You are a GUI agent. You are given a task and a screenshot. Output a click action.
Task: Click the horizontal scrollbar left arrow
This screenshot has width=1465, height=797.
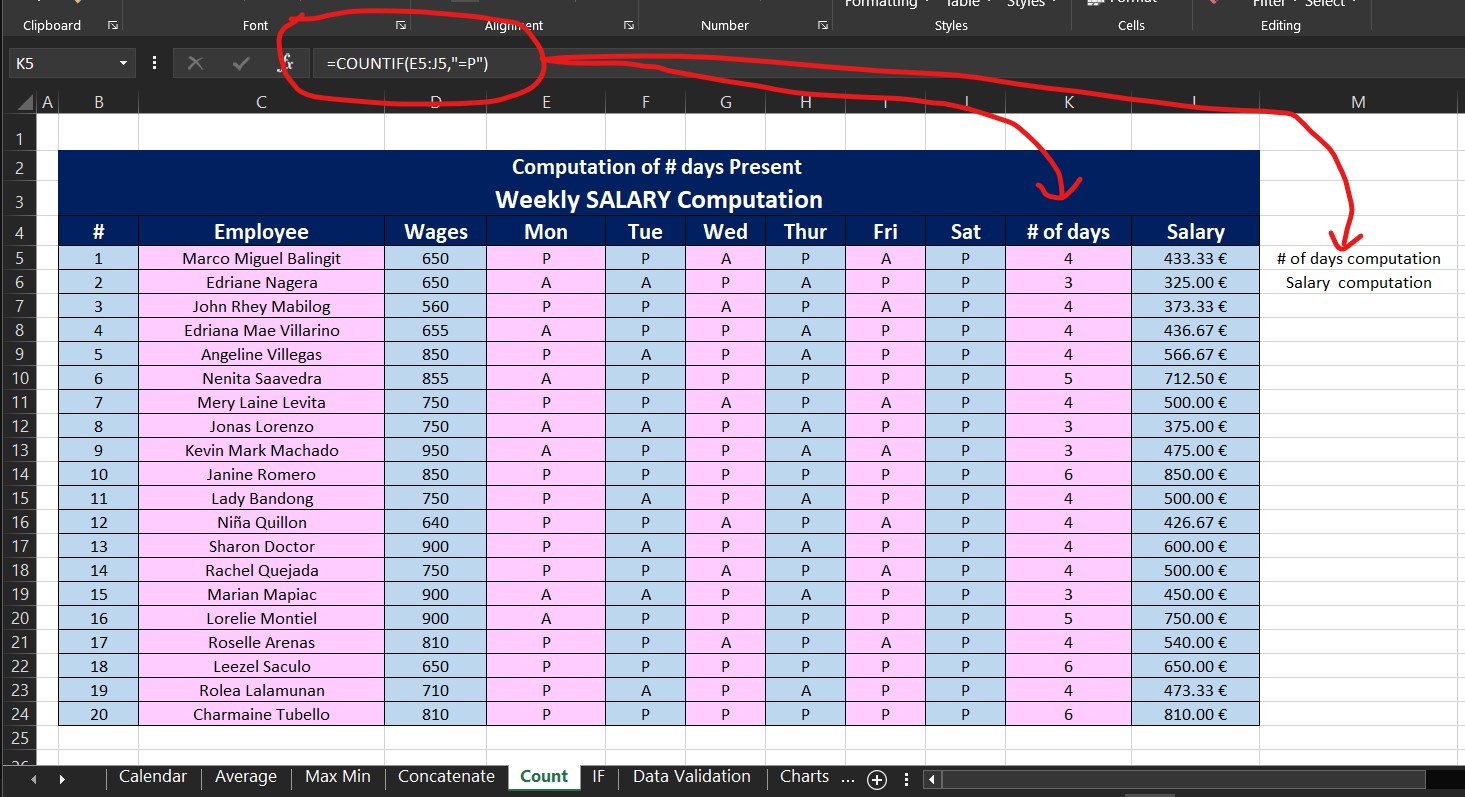pyautogui.click(x=931, y=779)
